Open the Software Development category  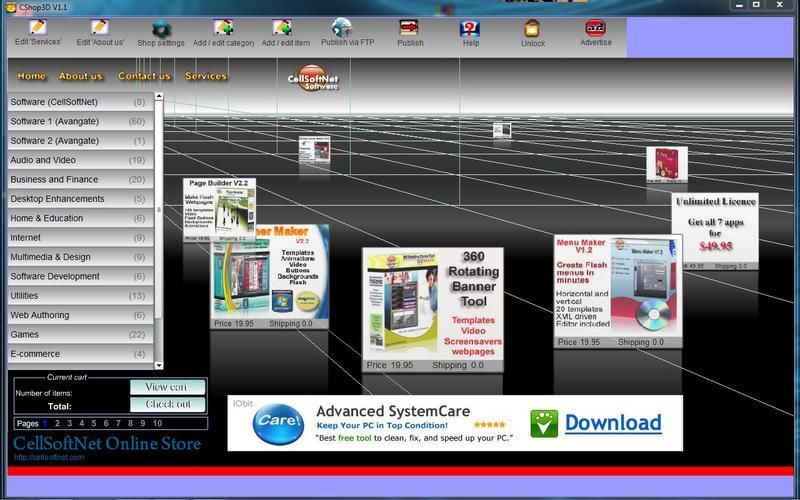coord(81,277)
